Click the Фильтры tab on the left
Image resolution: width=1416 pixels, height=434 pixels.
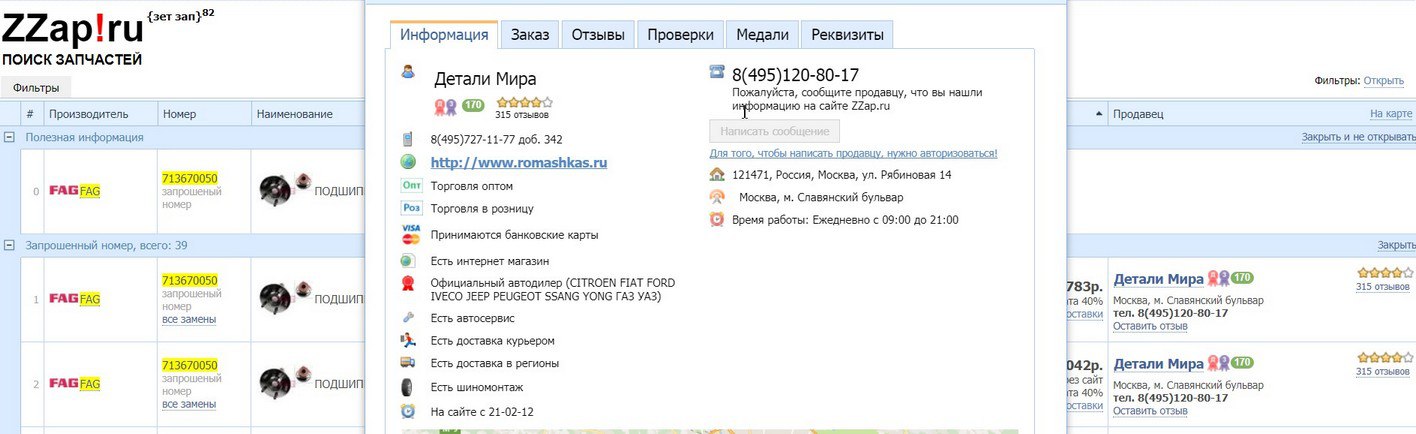(36, 88)
